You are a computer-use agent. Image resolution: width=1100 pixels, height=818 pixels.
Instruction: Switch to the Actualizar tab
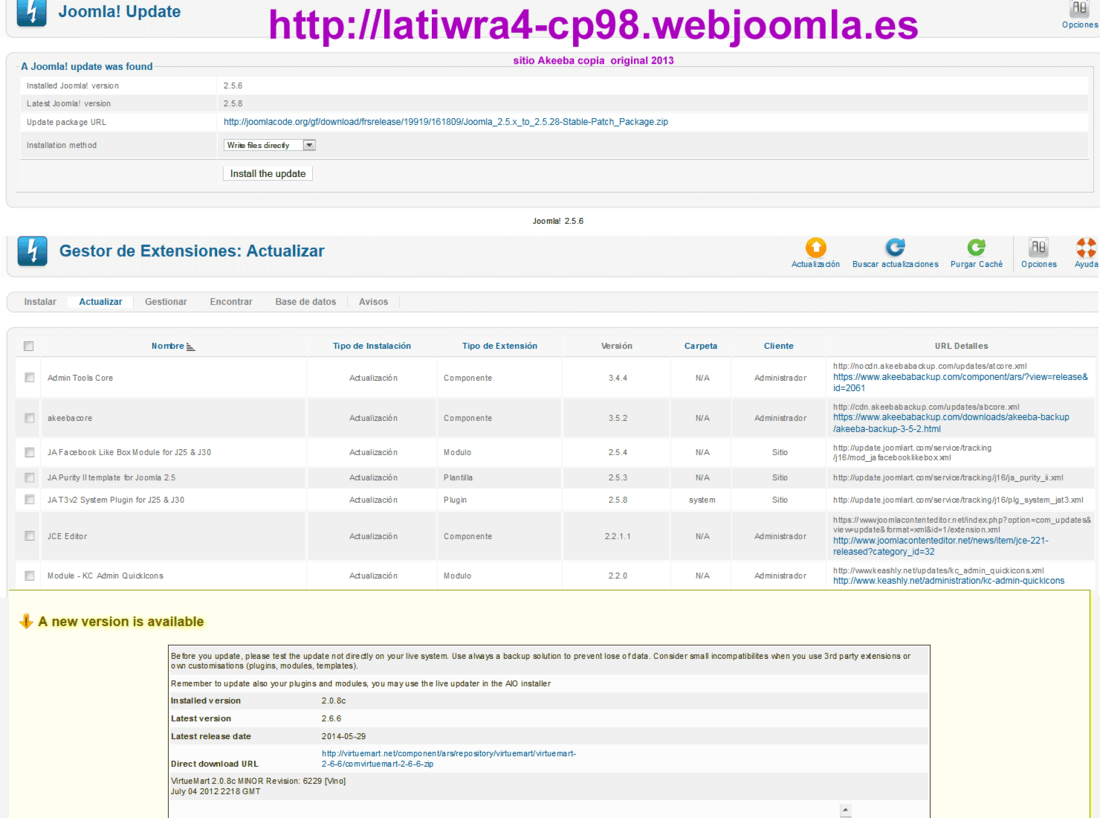[x=100, y=302]
